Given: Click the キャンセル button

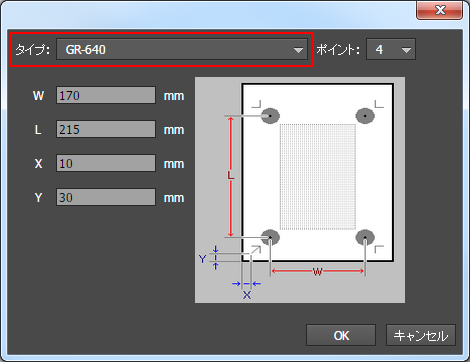Looking at the screenshot, I should pos(421,335).
